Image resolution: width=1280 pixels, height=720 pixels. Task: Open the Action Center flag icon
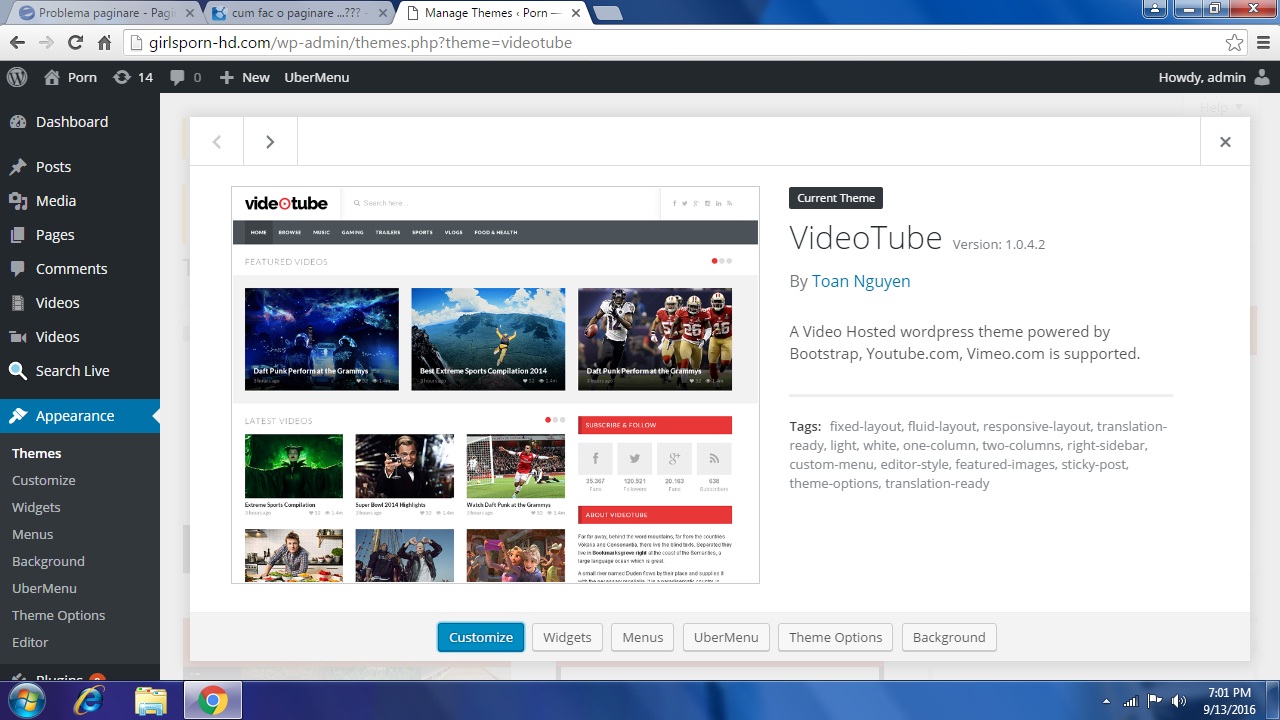pos(1155,701)
